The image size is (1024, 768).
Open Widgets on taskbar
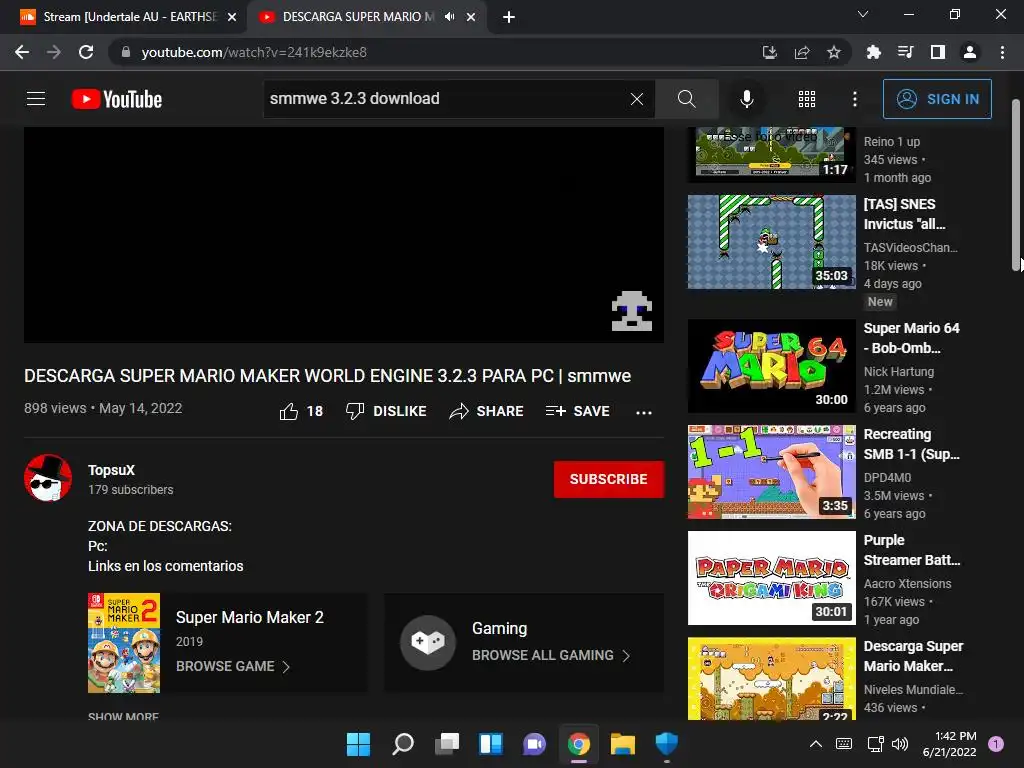490,744
